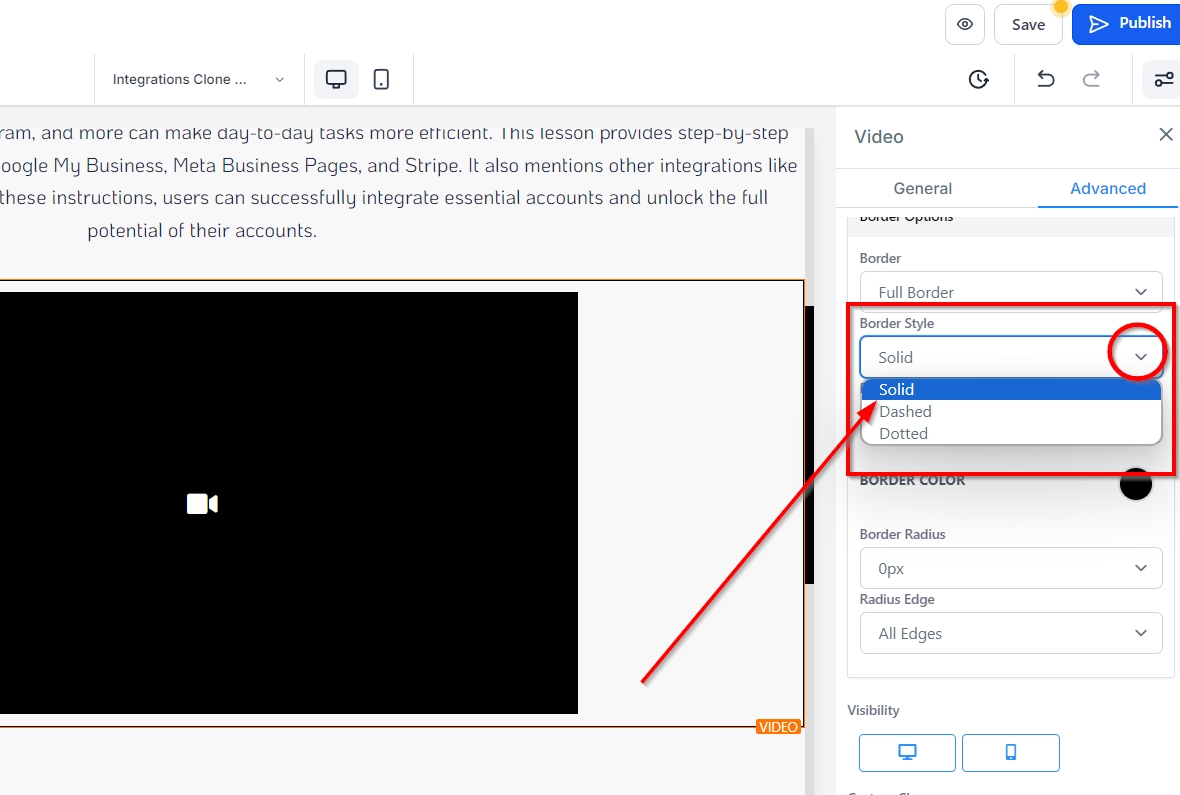The image size is (1180, 795).
Task: Click the undo arrow icon
Action: (x=1045, y=79)
